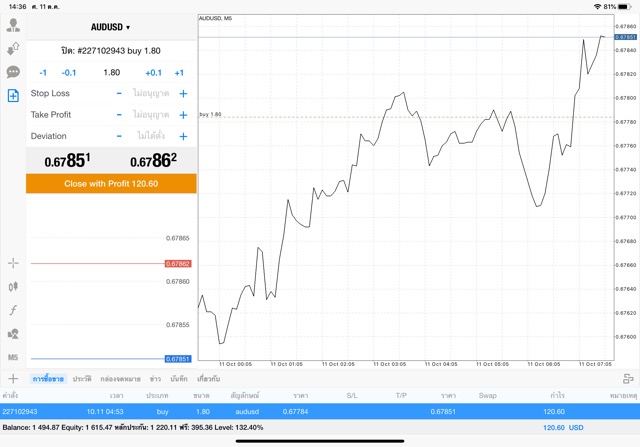Open the chat messages icon
The image size is (640, 447).
pyautogui.click(x=13, y=72)
